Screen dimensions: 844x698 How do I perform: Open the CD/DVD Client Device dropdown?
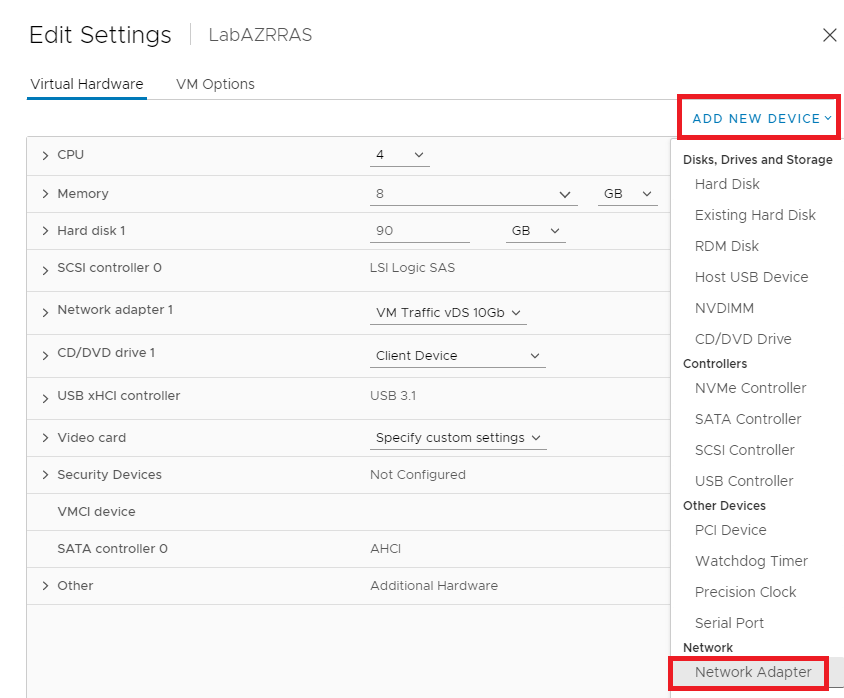pyautogui.click(x=458, y=356)
